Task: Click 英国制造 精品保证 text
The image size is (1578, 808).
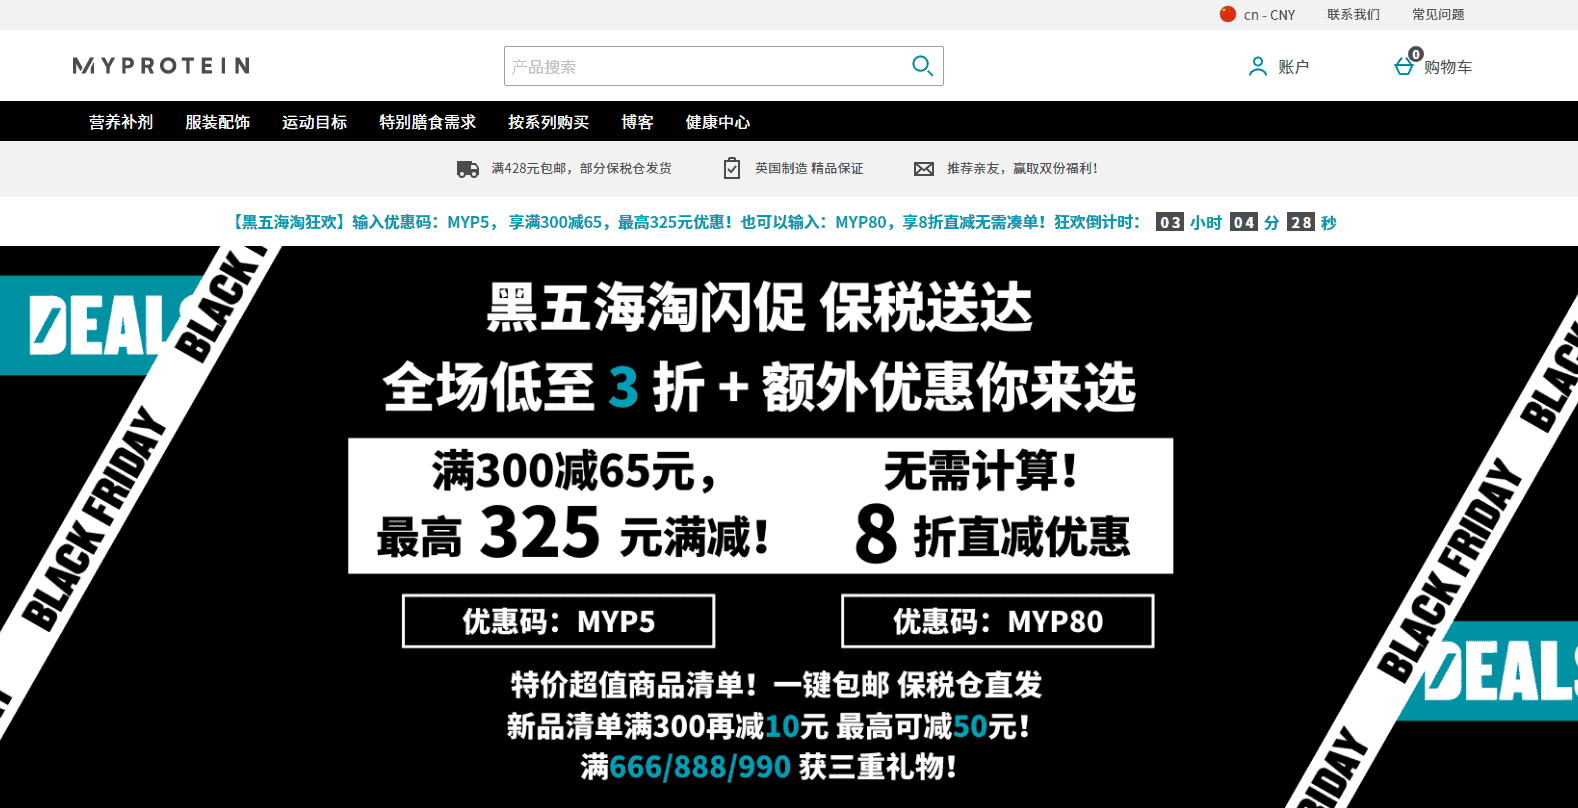Action: click(809, 169)
